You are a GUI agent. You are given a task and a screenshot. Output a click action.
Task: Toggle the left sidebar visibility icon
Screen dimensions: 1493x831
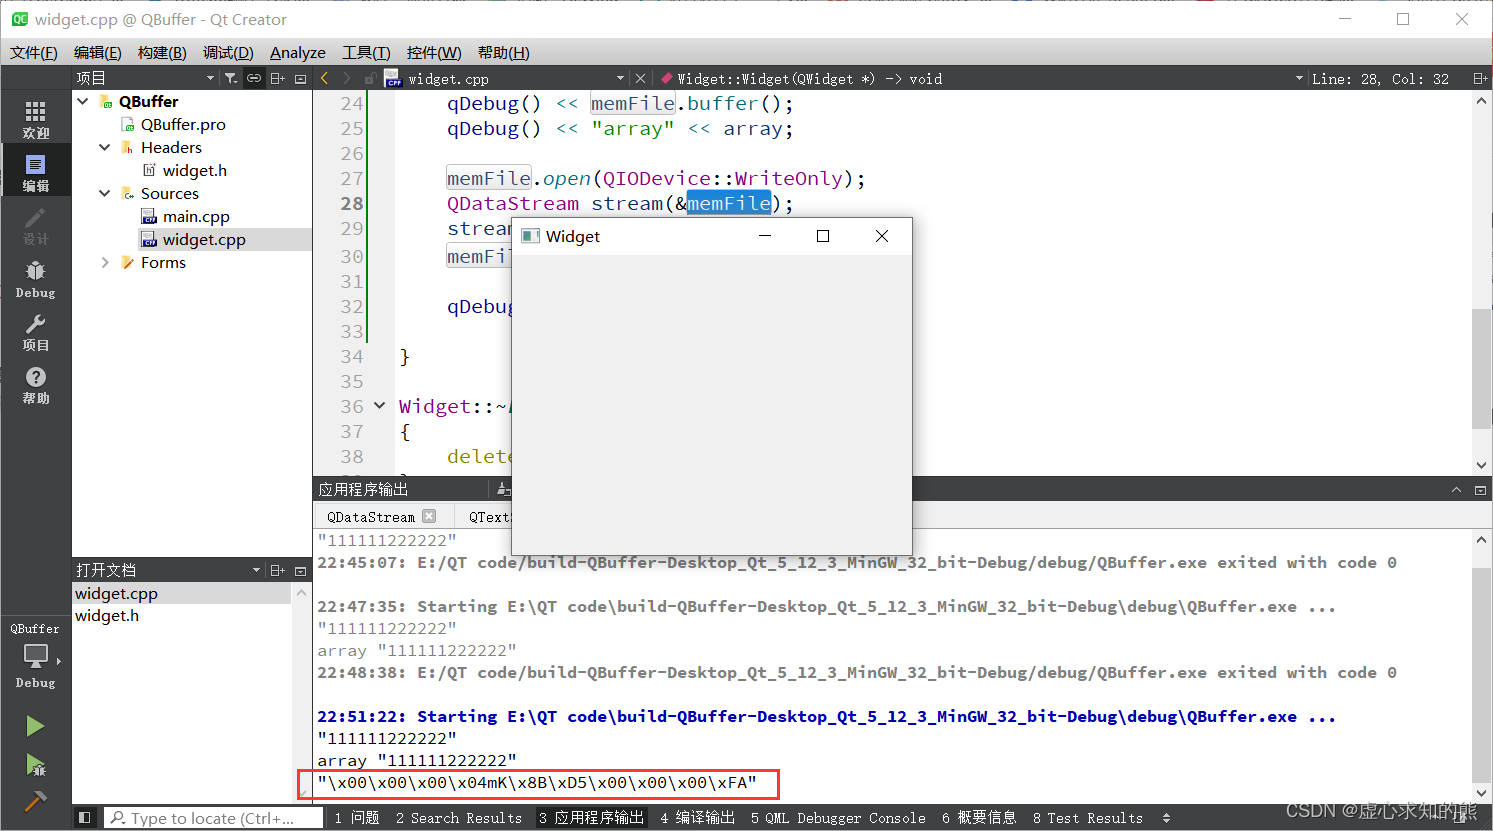point(85,818)
